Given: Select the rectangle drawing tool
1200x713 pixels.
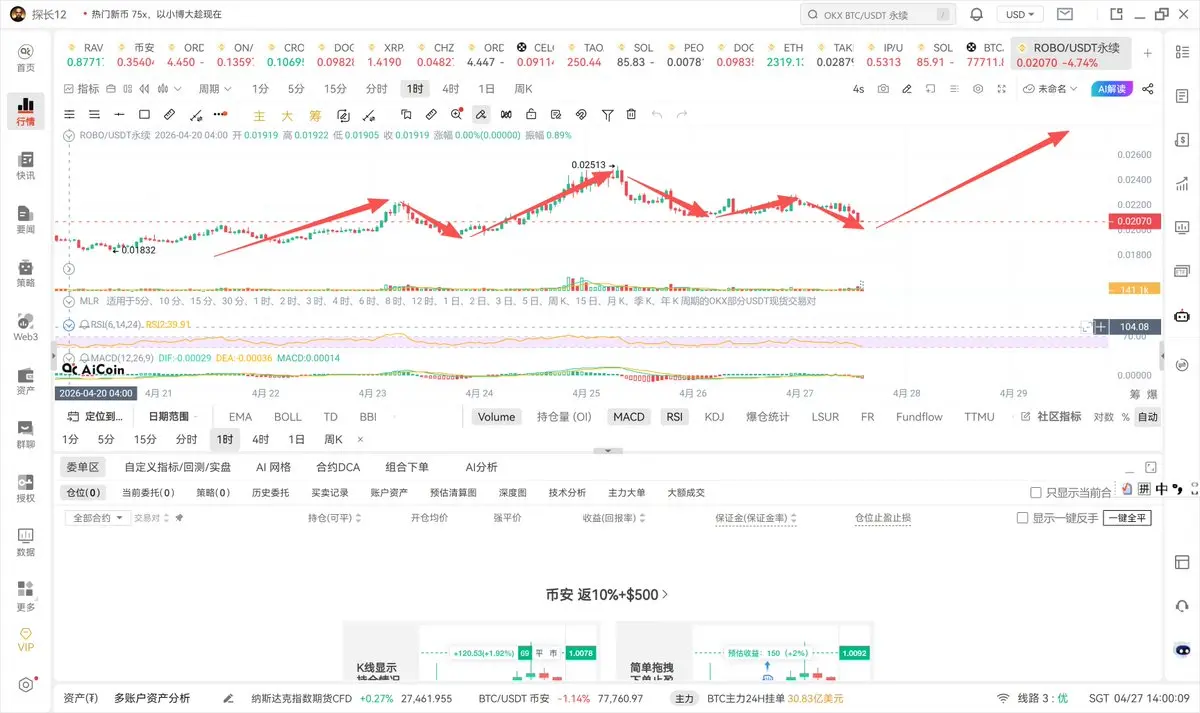Looking at the screenshot, I should [x=144, y=115].
